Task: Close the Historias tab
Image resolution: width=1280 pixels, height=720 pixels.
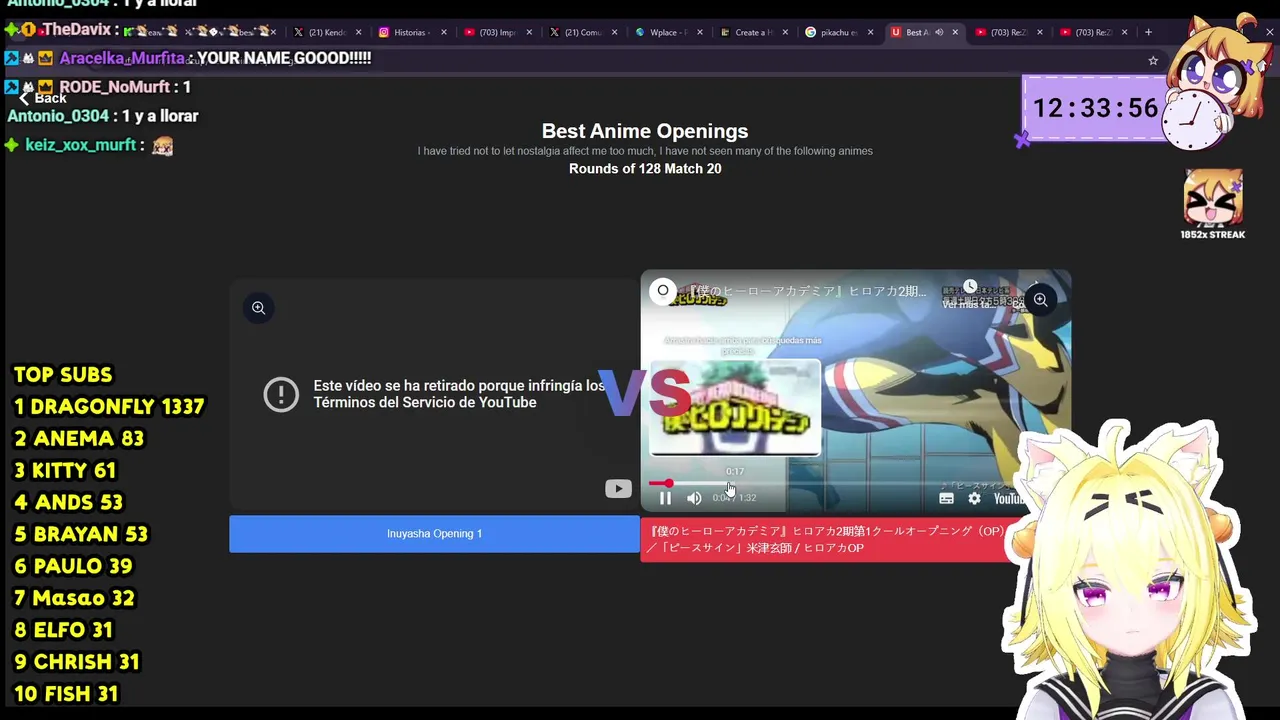Action: point(444,32)
